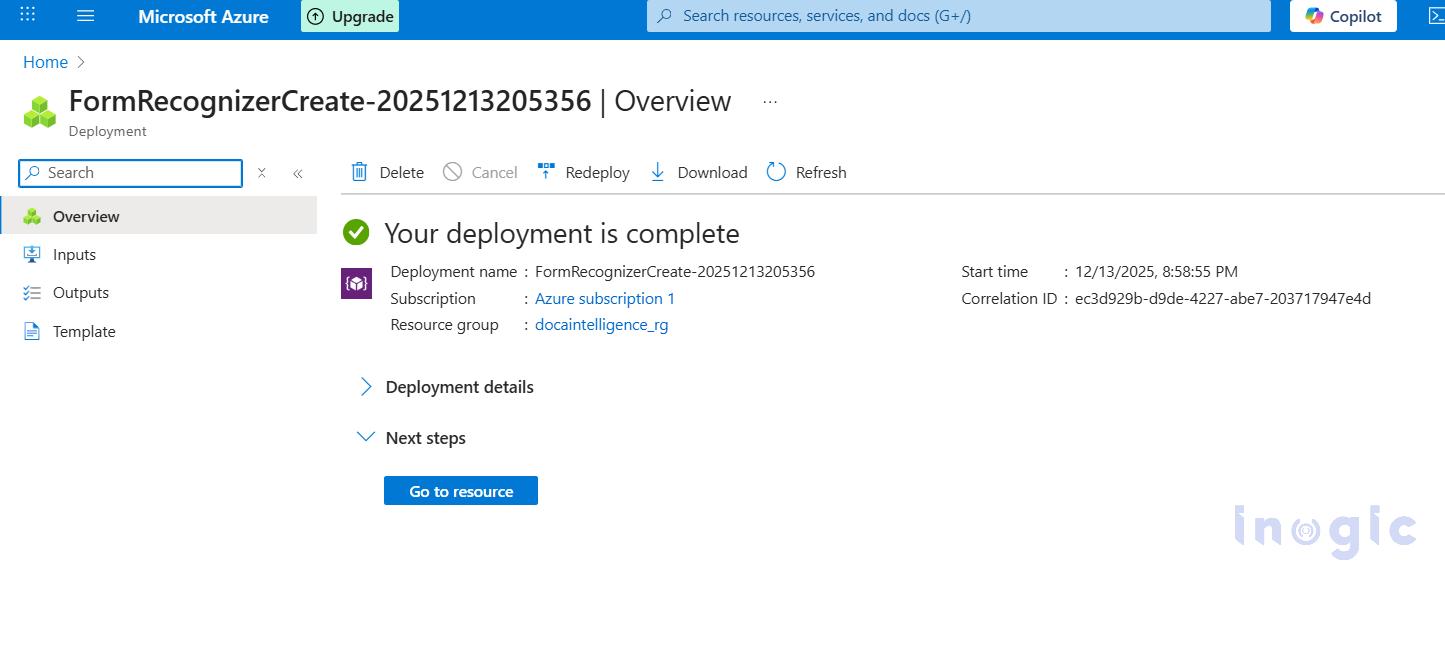Viewport: 1445px width, 664px height.
Task: Select the Inputs sidebar item
Action: pos(74,254)
